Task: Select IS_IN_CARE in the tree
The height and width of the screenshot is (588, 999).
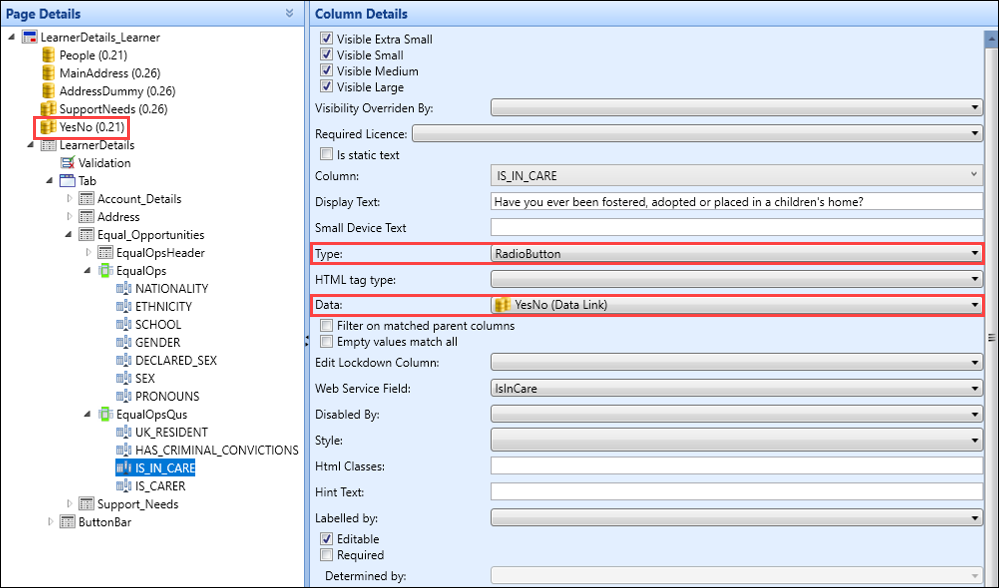Action: click(x=164, y=468)
